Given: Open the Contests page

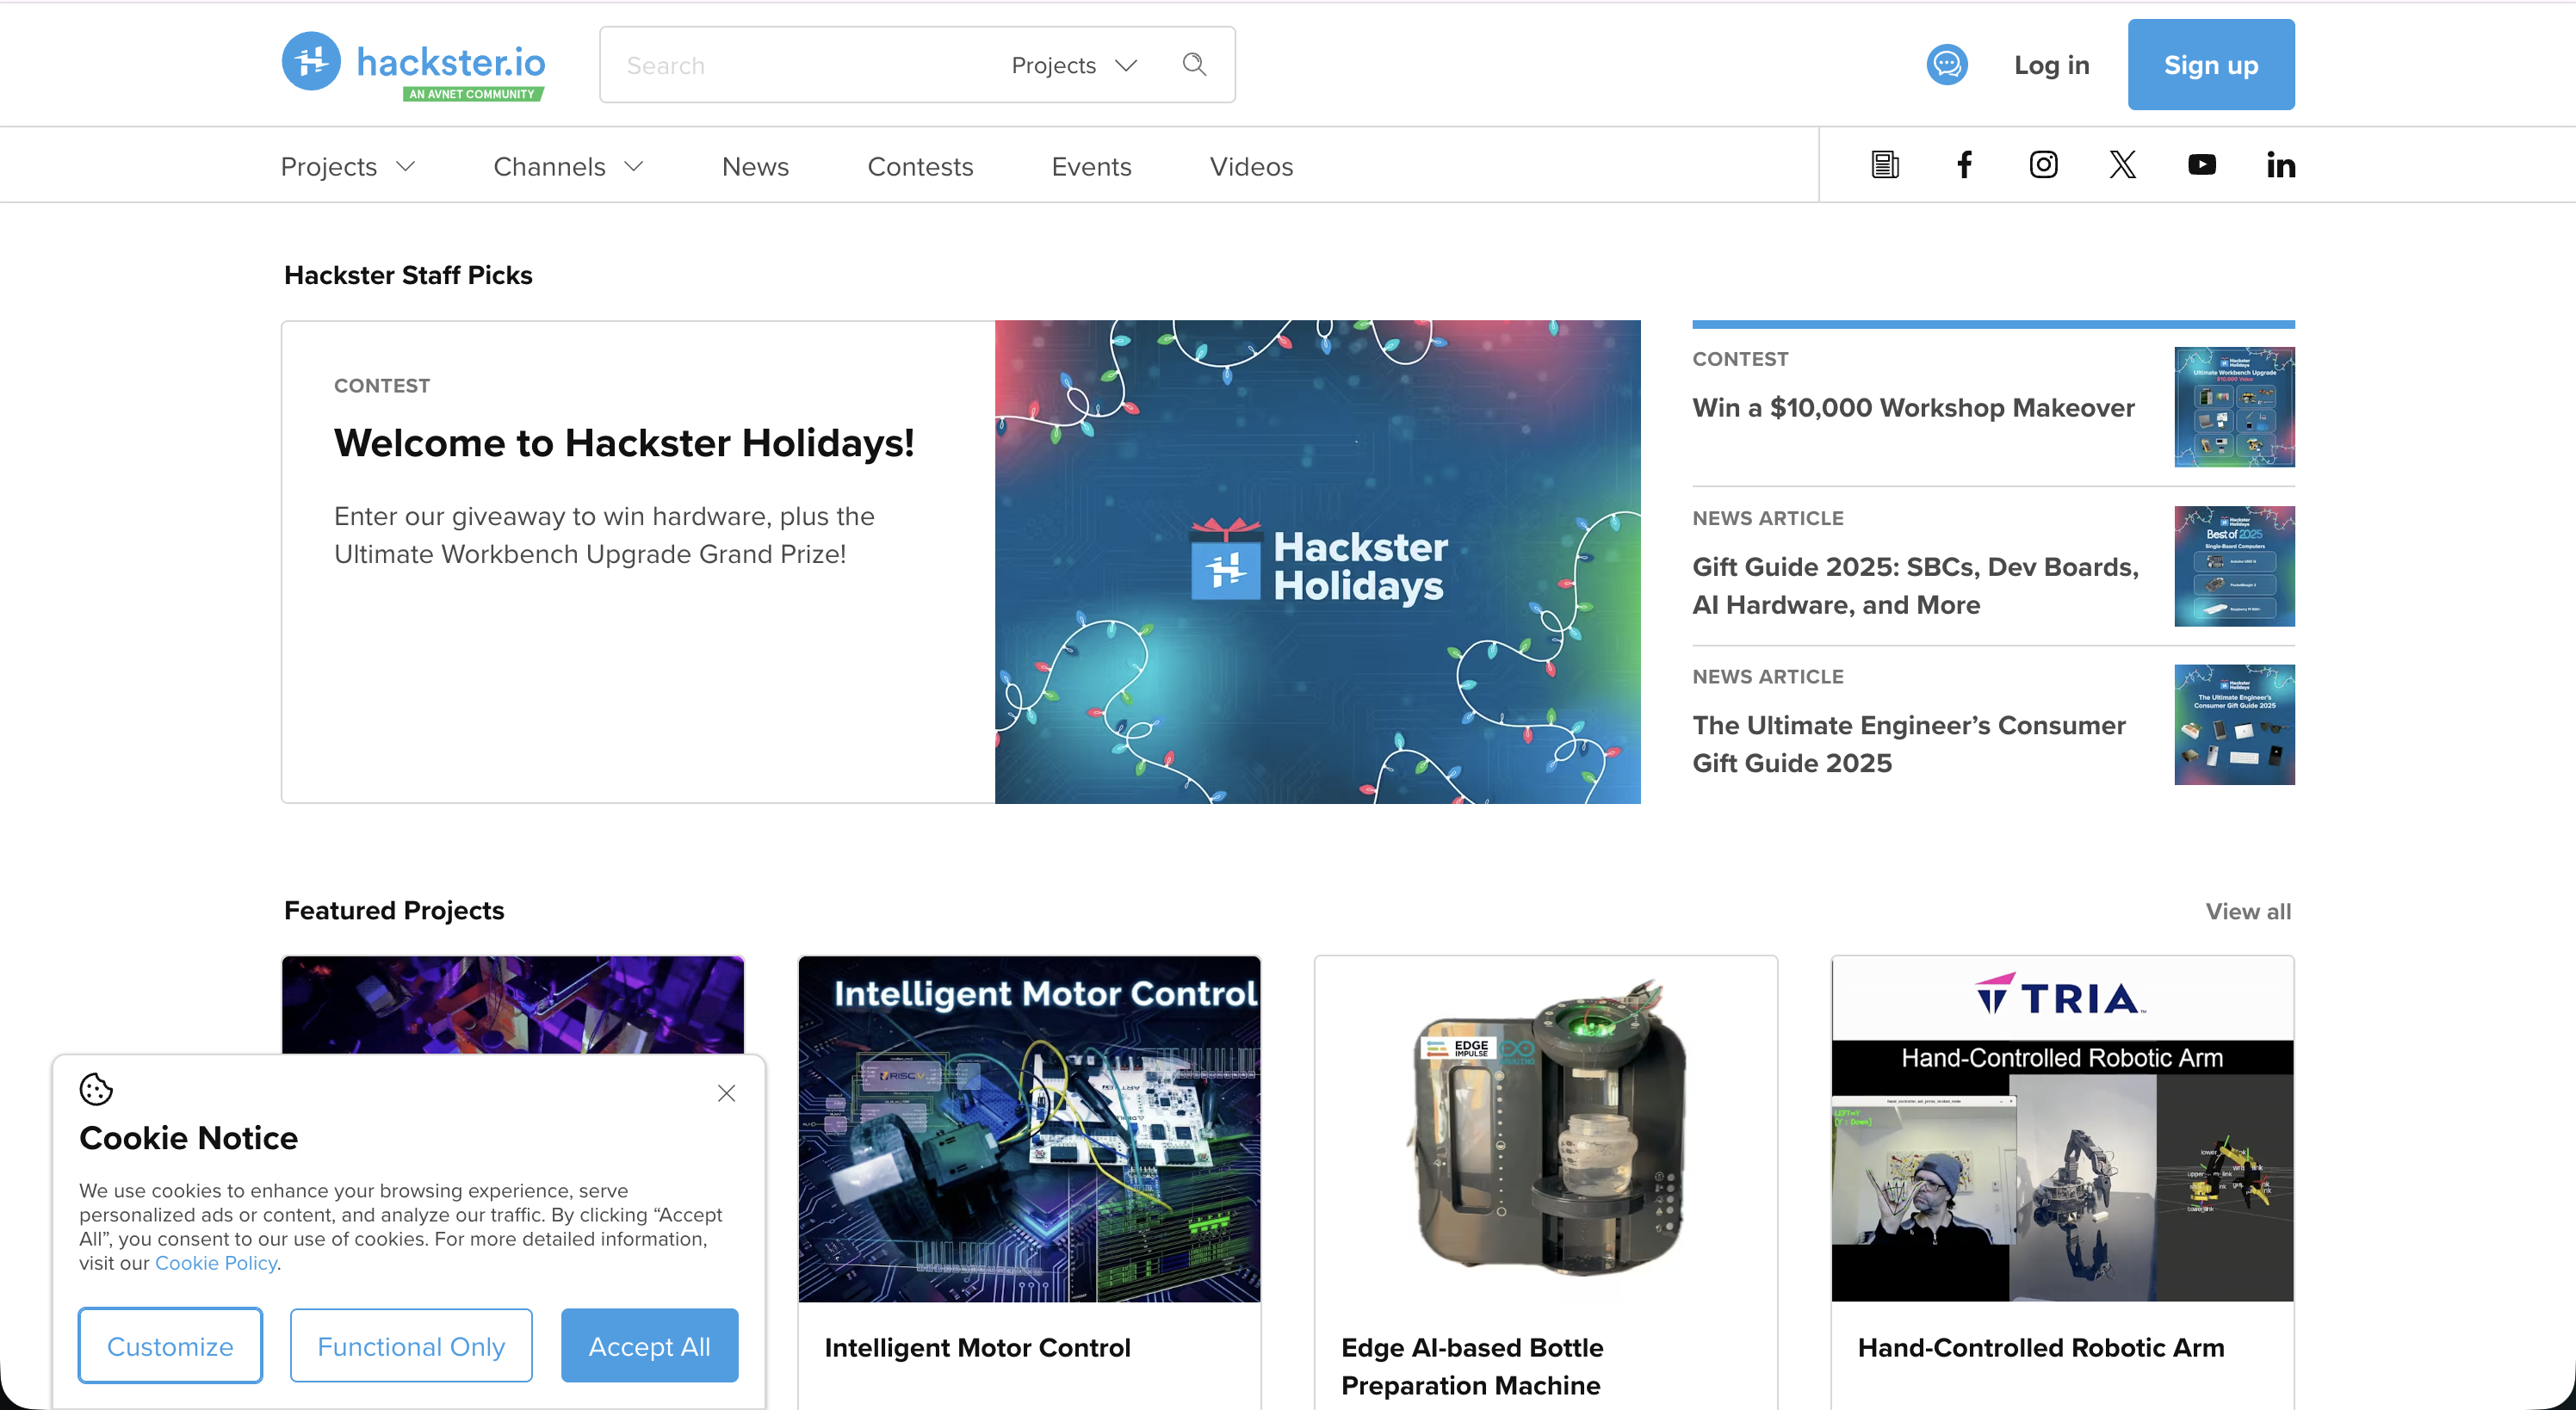Looking at the screenshot, I should [920, 166].
